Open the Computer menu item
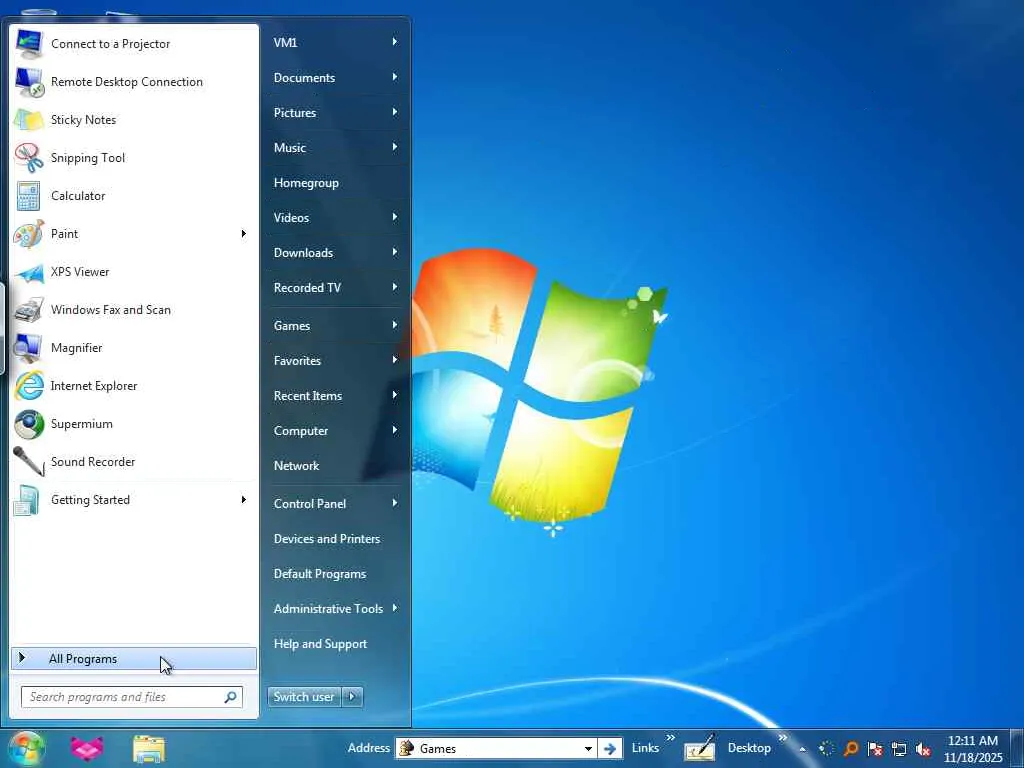1024x768 pixels. point(336,431)
